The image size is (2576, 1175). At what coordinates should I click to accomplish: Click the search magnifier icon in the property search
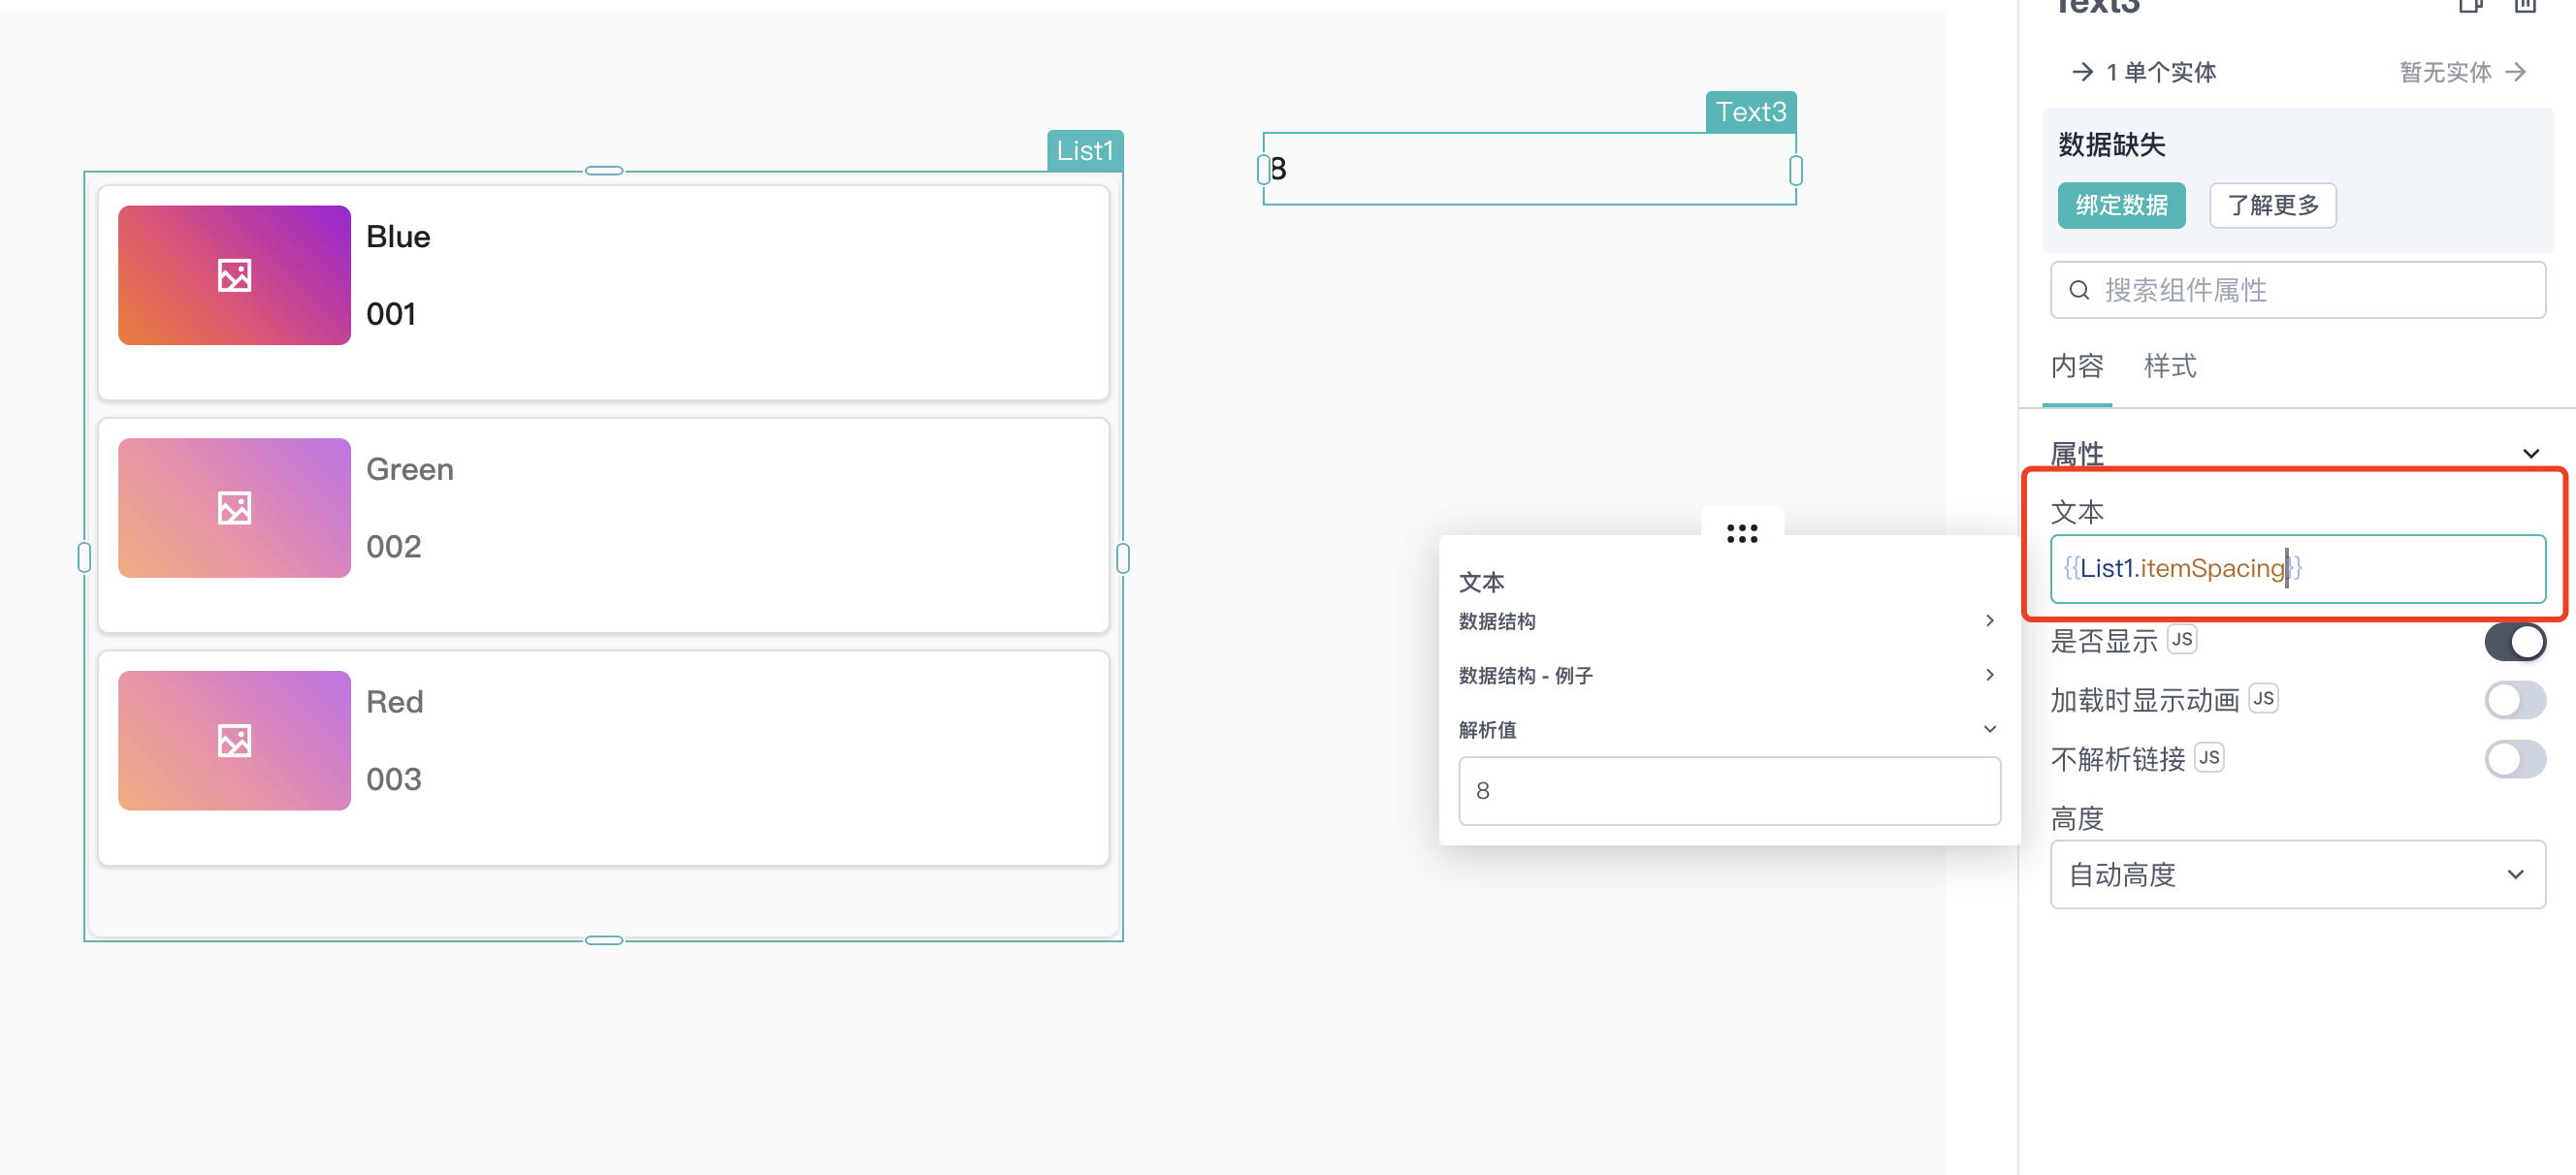pyautogui.click(x=2079, y=290)
